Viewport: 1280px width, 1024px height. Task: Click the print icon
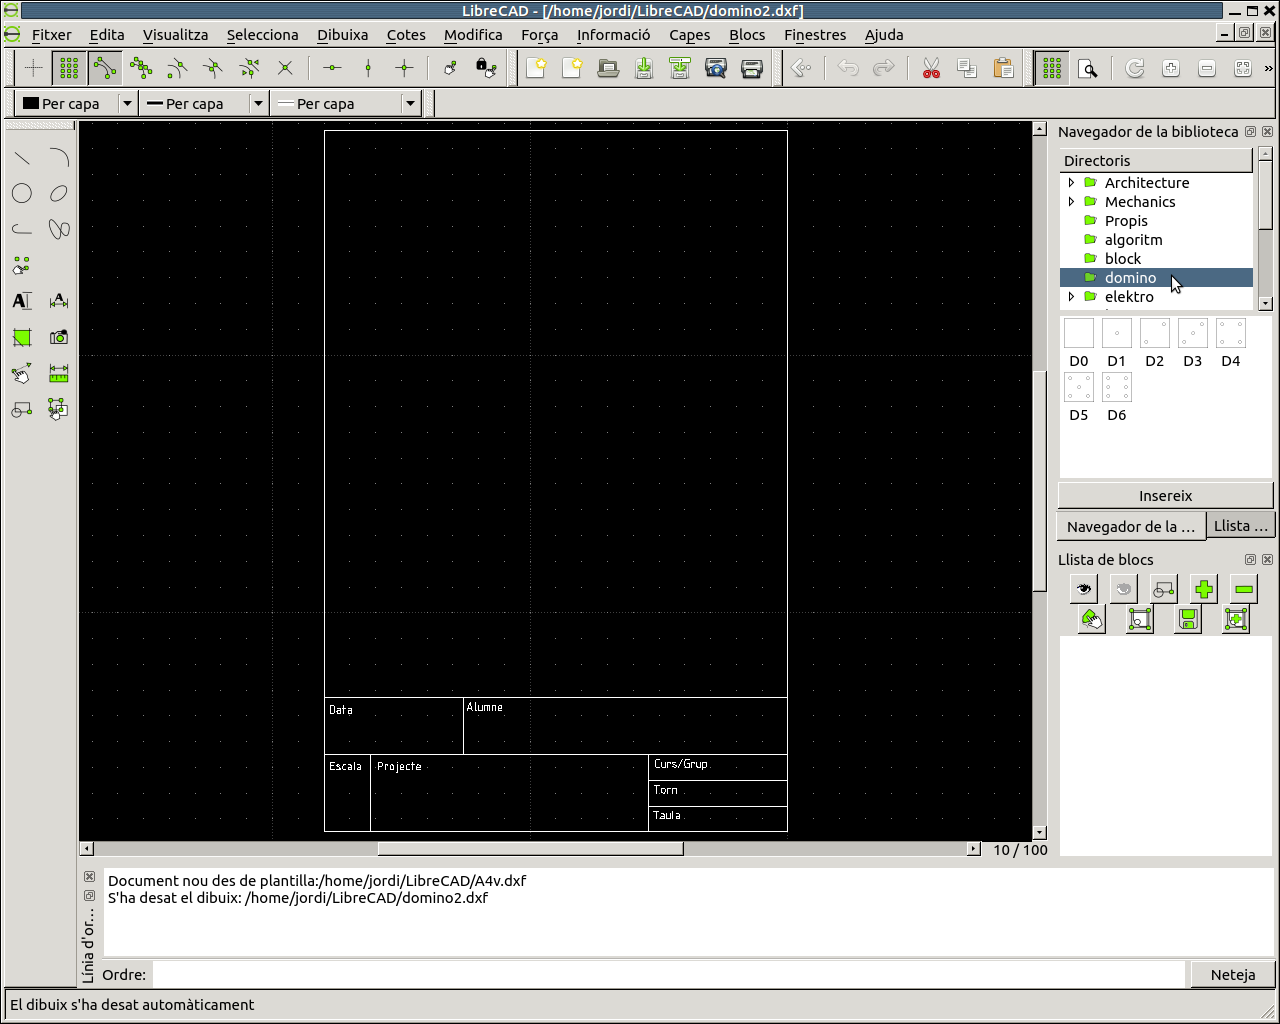tap(752, 68)
